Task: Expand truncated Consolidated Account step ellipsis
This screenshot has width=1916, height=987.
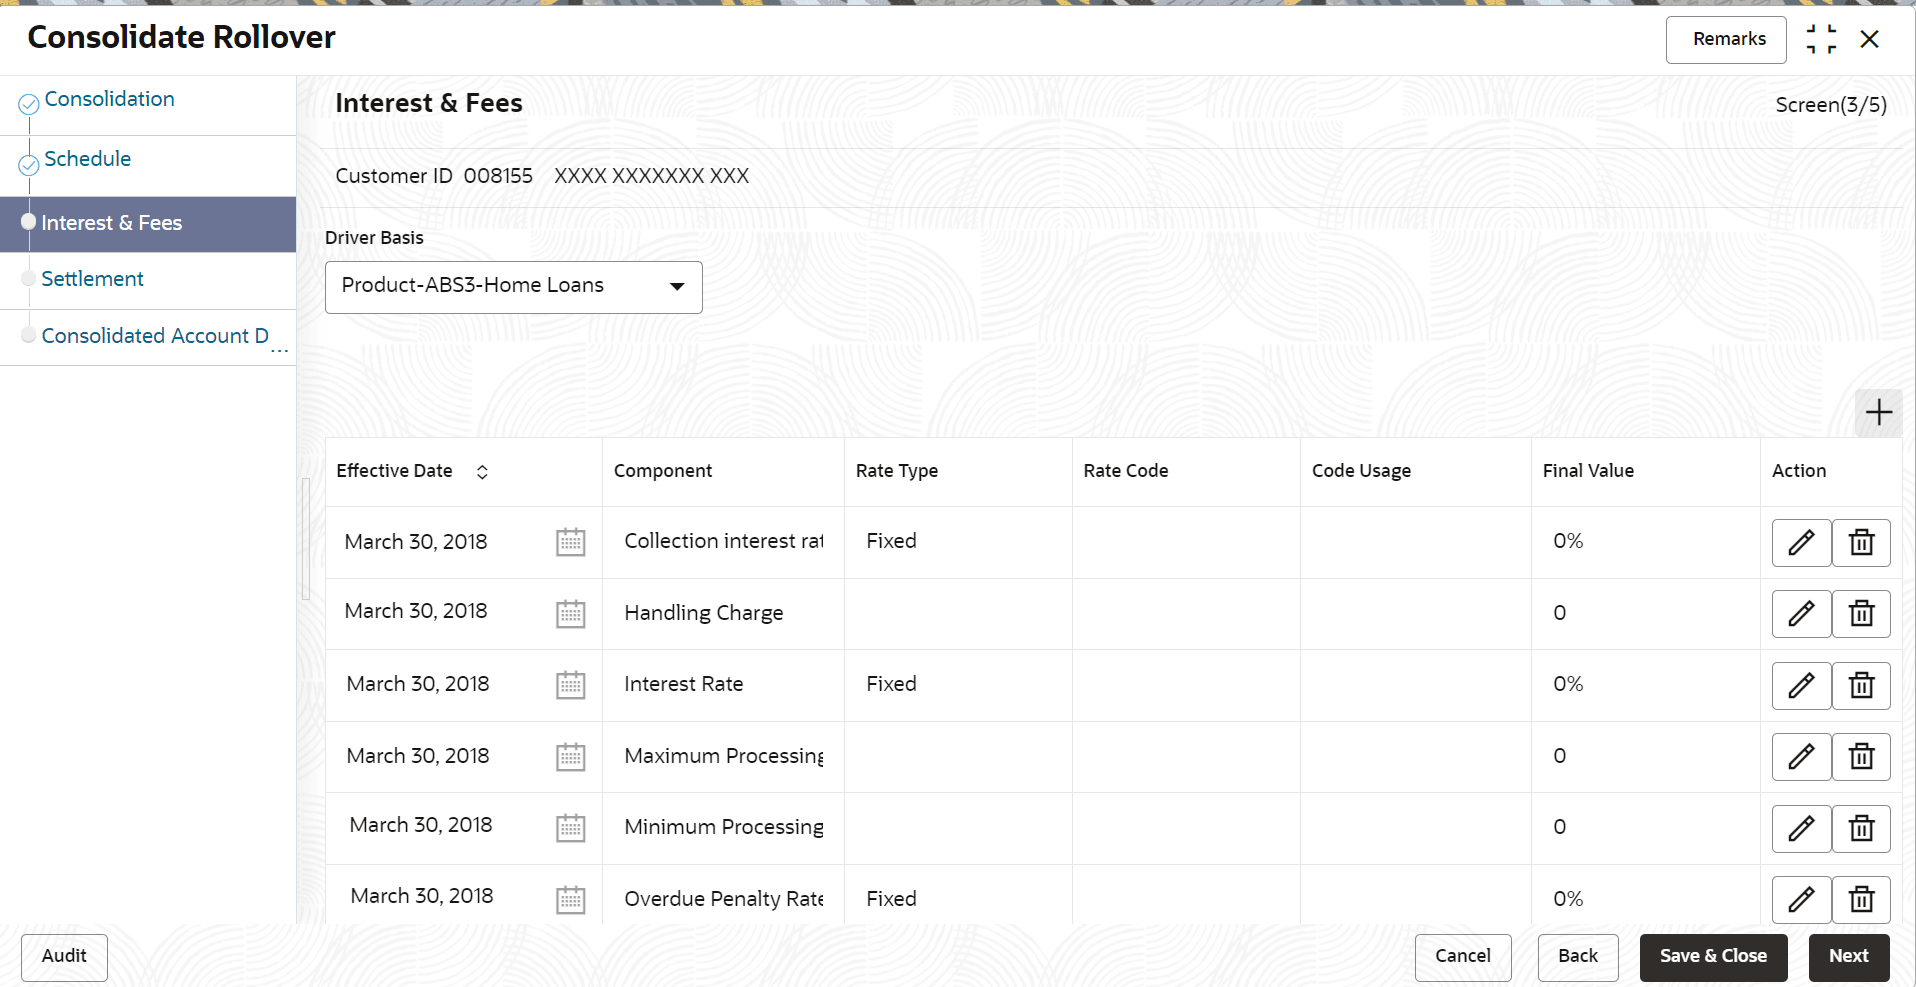Action: click(279, 350)
